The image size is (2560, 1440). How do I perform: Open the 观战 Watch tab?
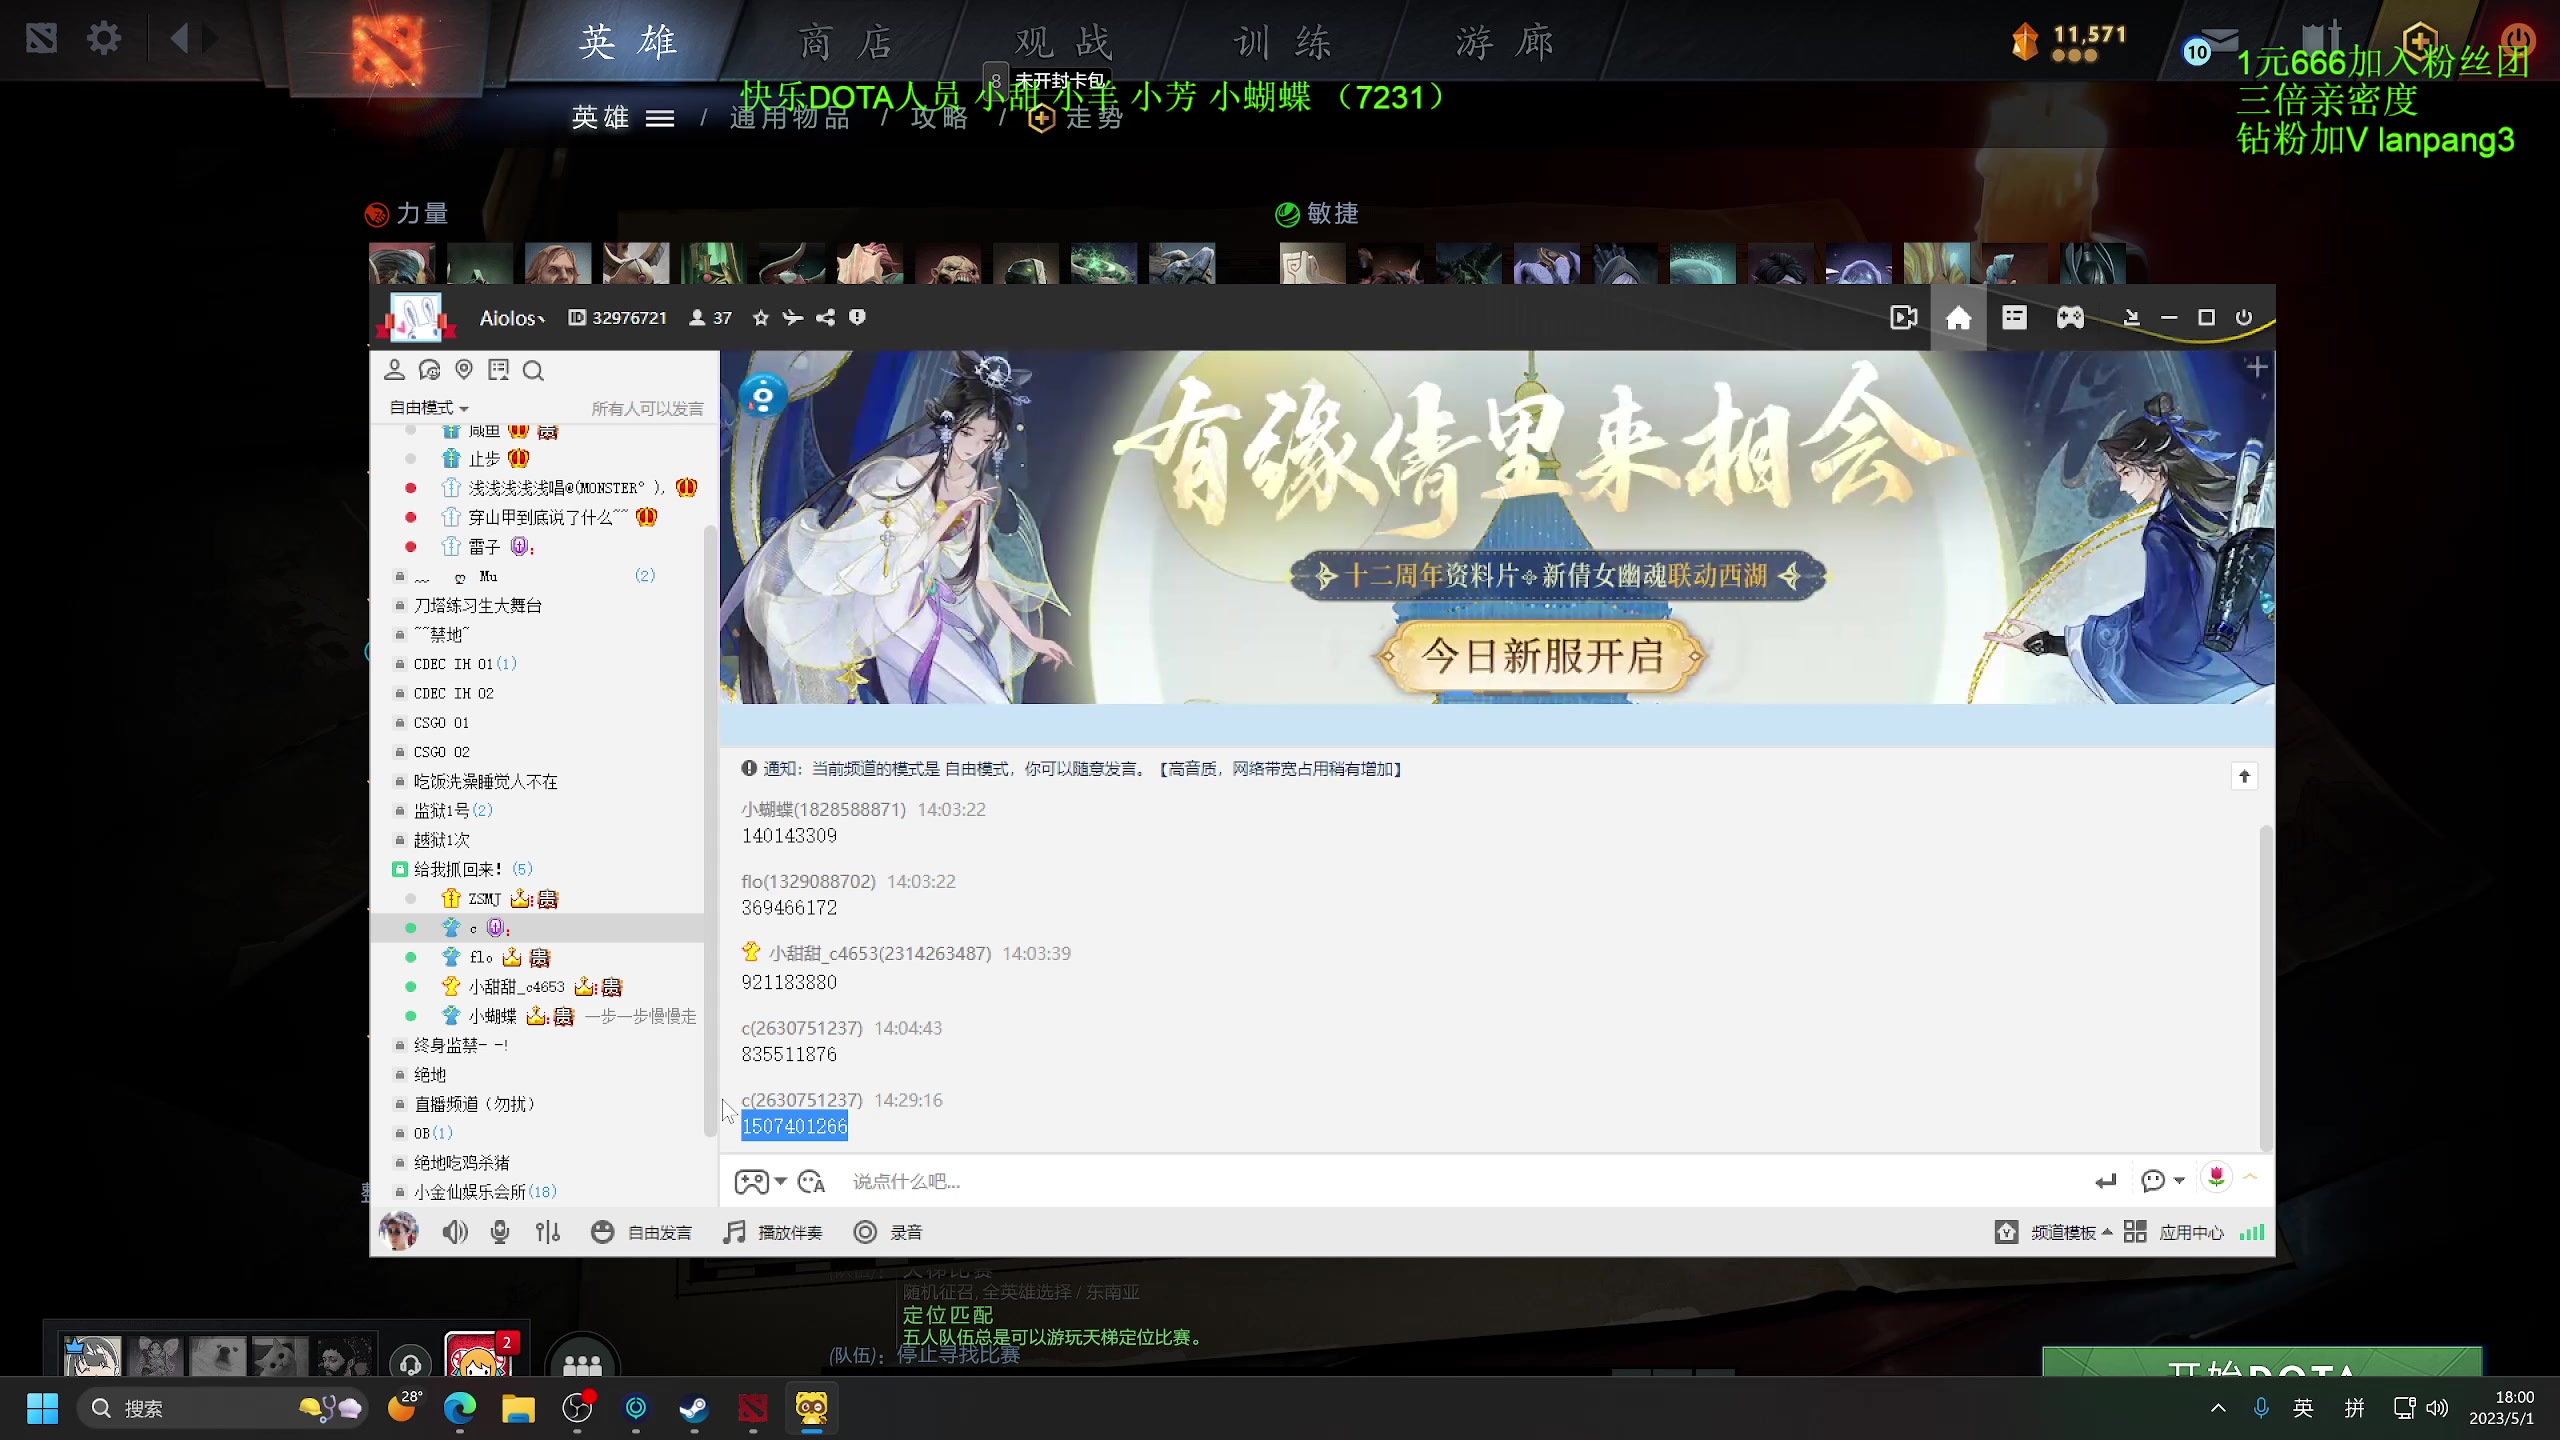click(1064, 43)
